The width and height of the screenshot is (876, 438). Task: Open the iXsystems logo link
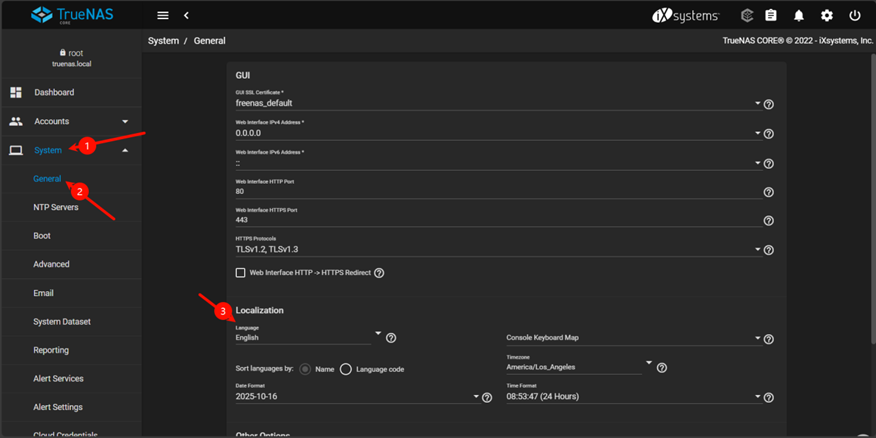[x=685, y=16]
